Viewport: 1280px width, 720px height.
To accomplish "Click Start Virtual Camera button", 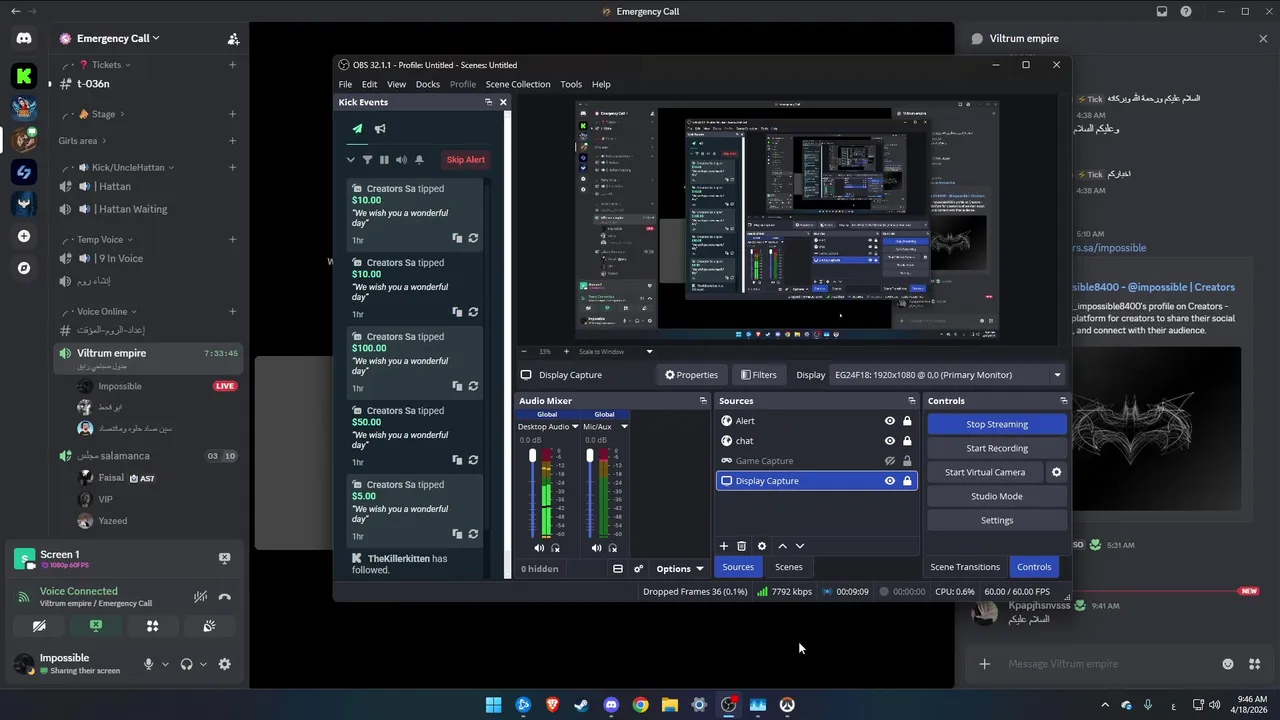I will [985, 472].
